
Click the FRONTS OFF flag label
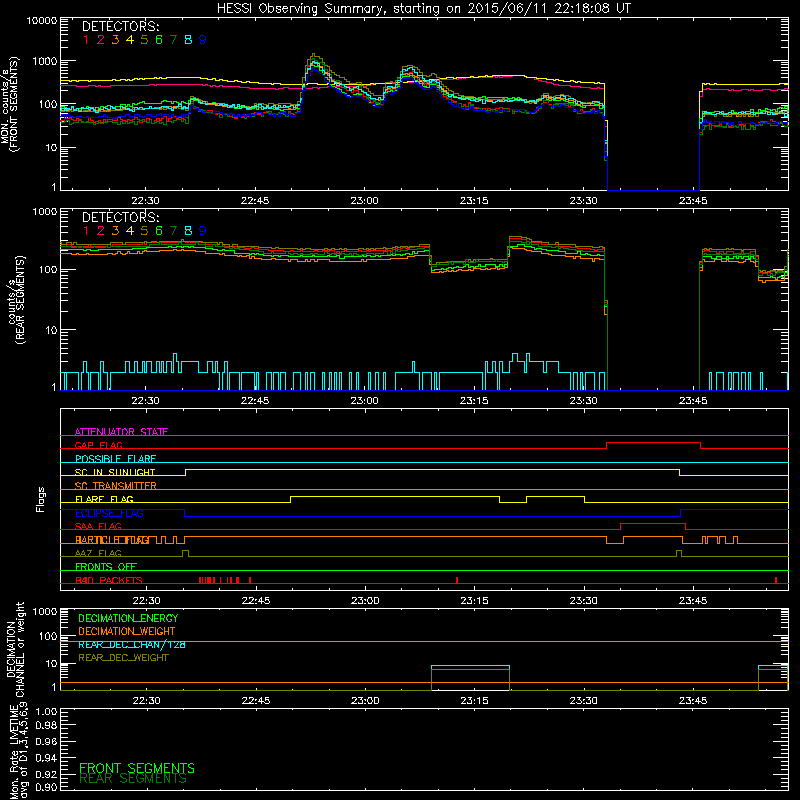coord(106,567)
